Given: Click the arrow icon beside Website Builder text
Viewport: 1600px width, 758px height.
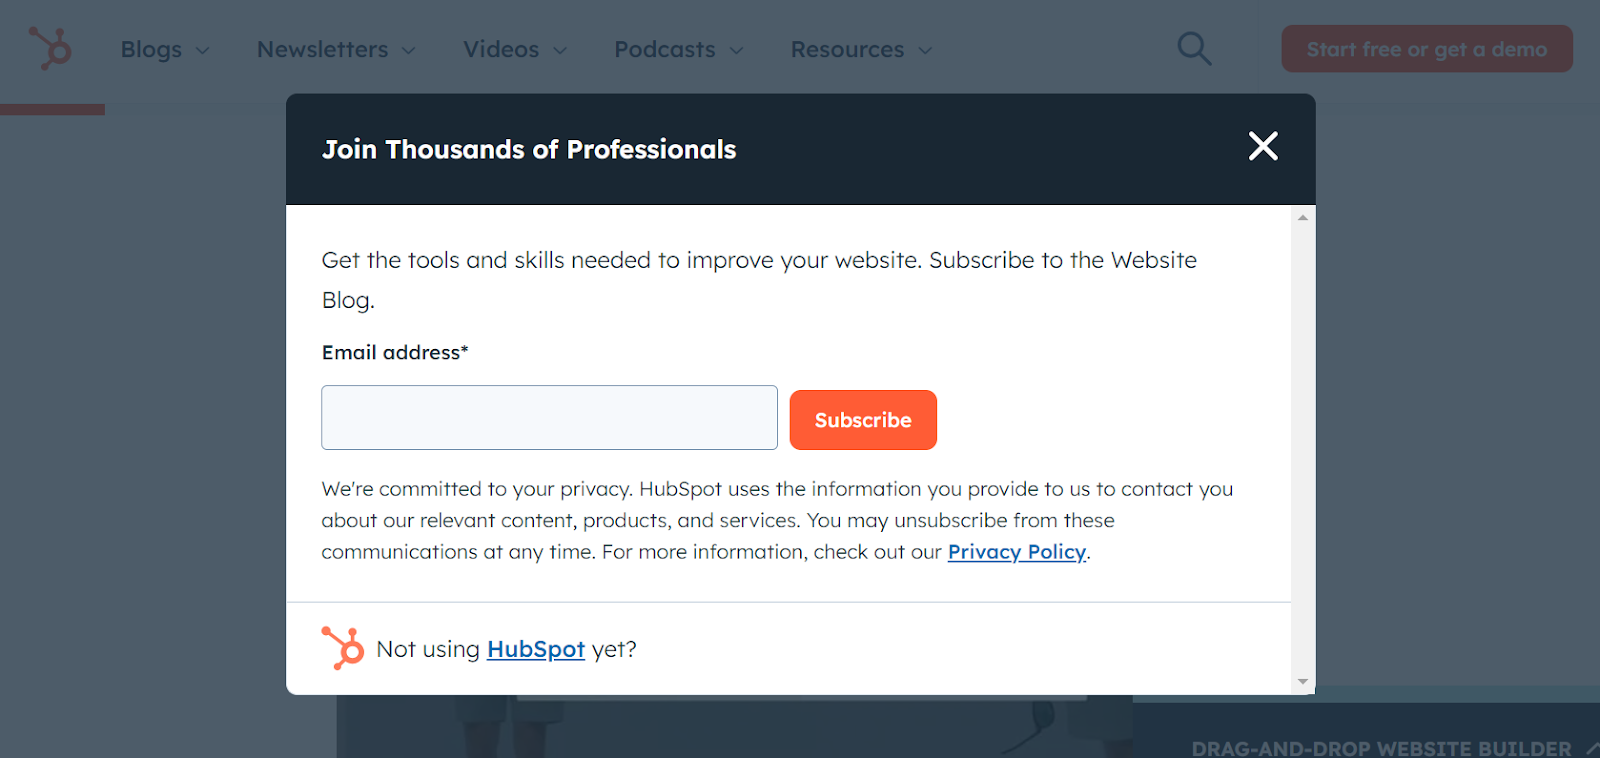Looking at the screenshot, I should tap(1591, 747).
